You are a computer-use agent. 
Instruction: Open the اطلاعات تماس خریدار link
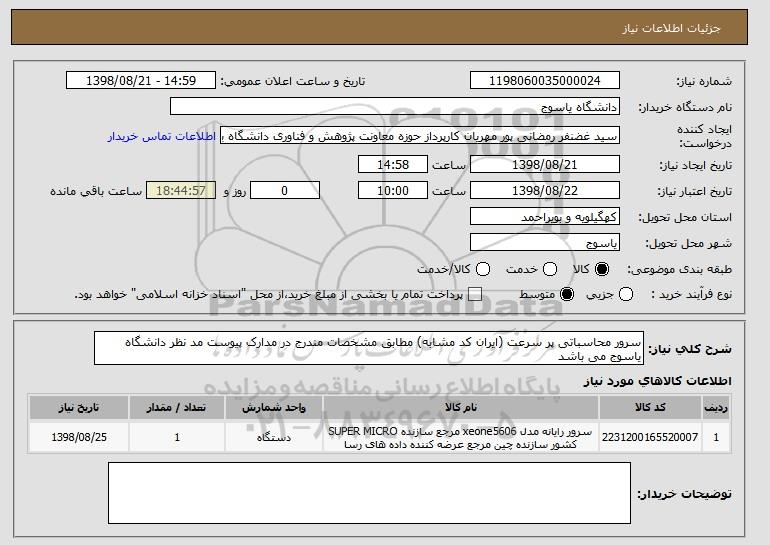click(x=162, y=136)
